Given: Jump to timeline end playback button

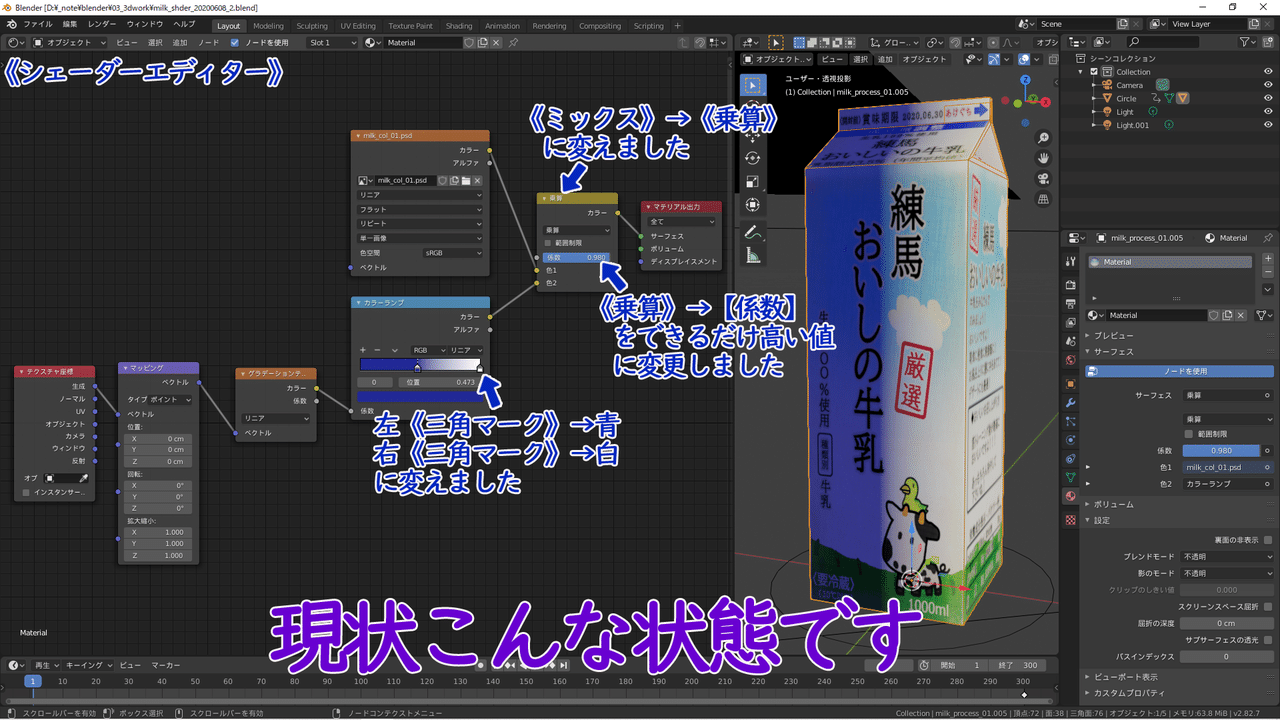Looking at the screenshot, I should [563, 665].
